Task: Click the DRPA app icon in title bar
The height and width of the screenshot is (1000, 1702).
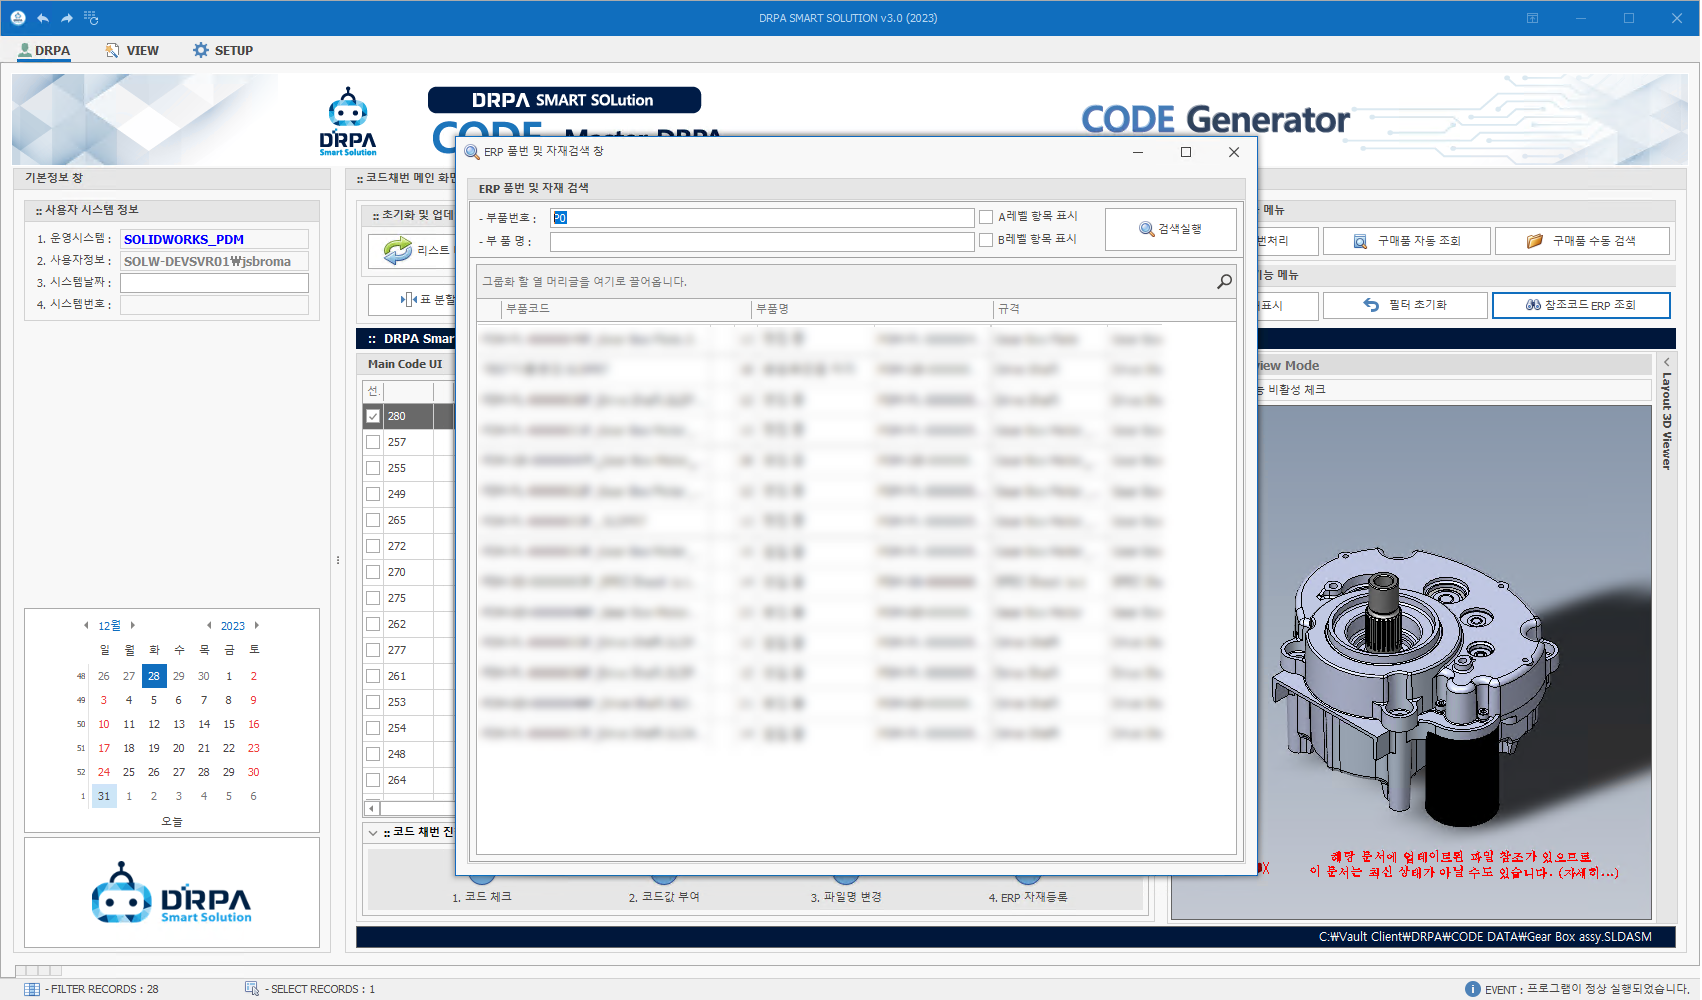Action: click(18, 18)
